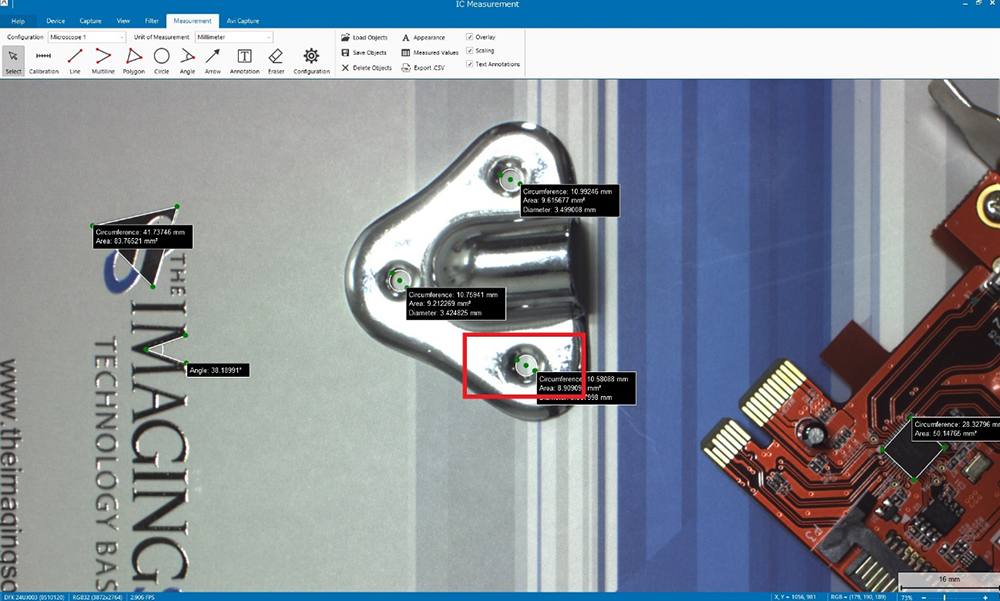This screenshot has width=1000, height=601.
Task: Click the Export .CSV button label
Action: click(429, 68)
